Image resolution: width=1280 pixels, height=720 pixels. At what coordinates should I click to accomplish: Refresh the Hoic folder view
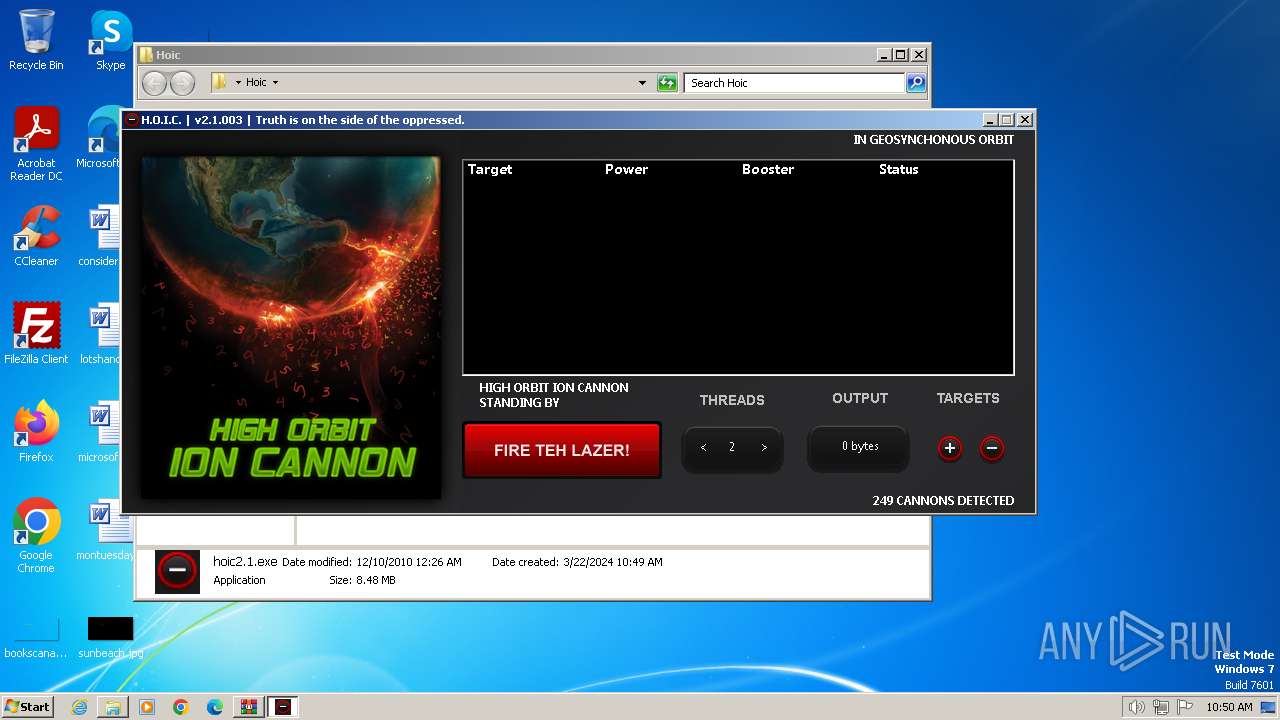667,83
